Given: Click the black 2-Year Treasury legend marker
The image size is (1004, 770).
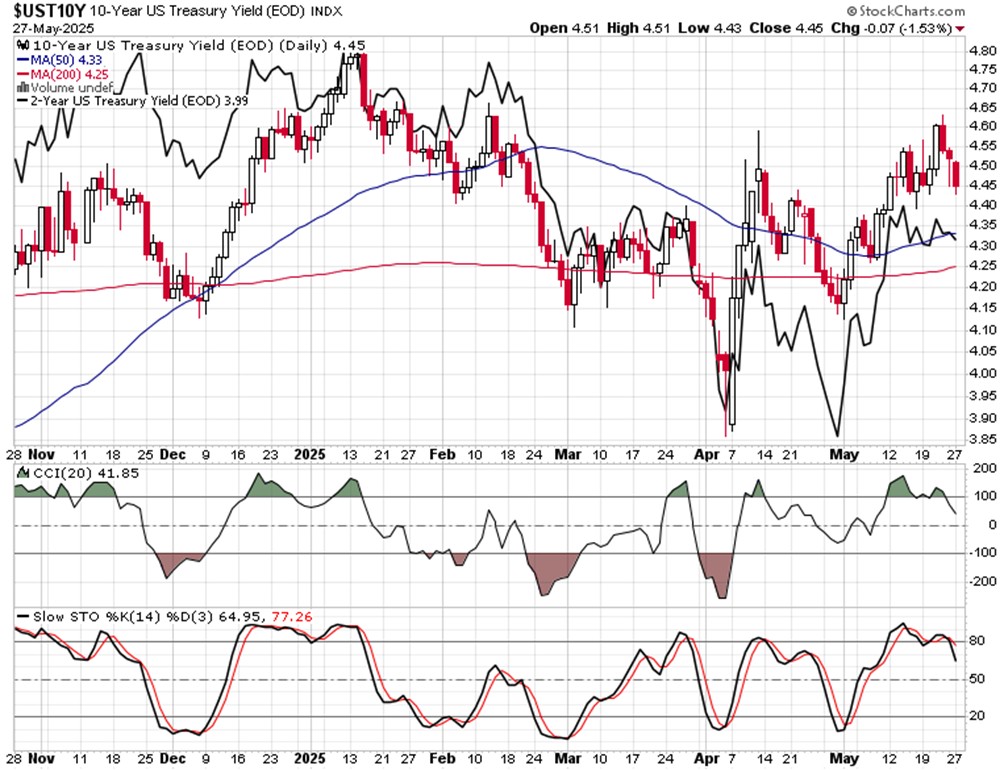Looking at the screenshot, I should 20,100.
